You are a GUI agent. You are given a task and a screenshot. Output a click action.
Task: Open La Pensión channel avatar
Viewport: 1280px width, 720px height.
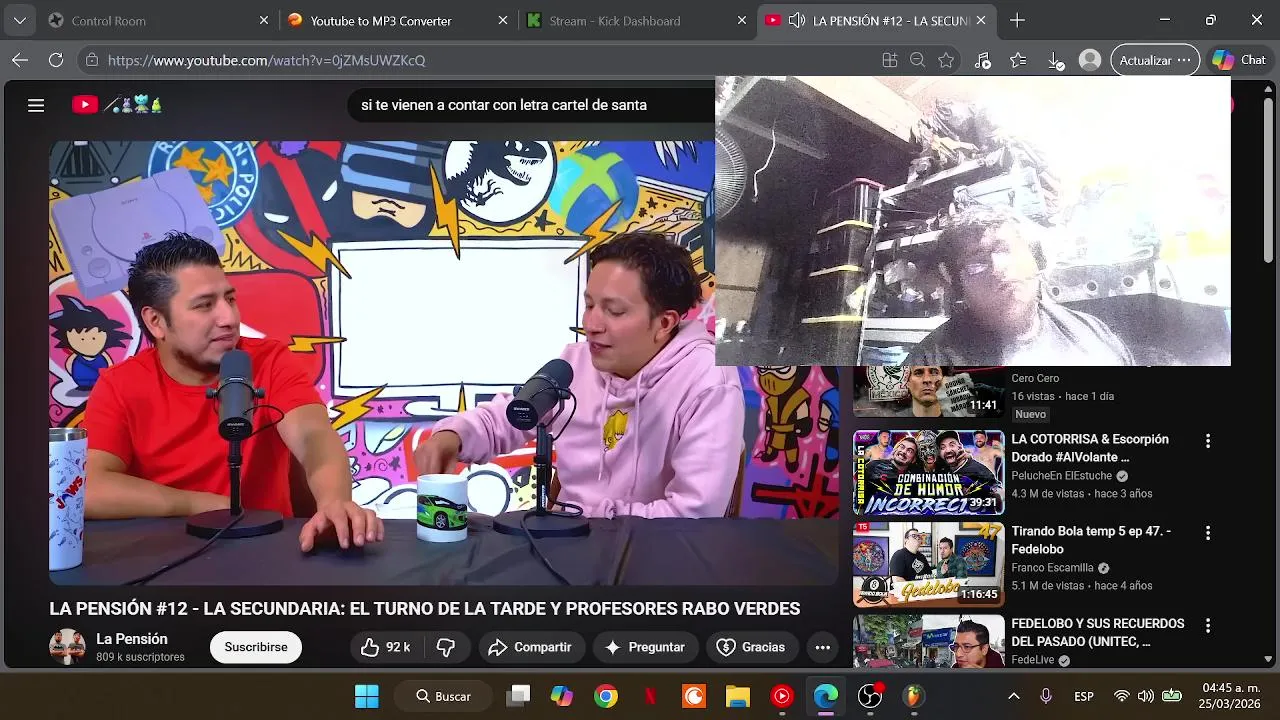[x=68, y=647]
